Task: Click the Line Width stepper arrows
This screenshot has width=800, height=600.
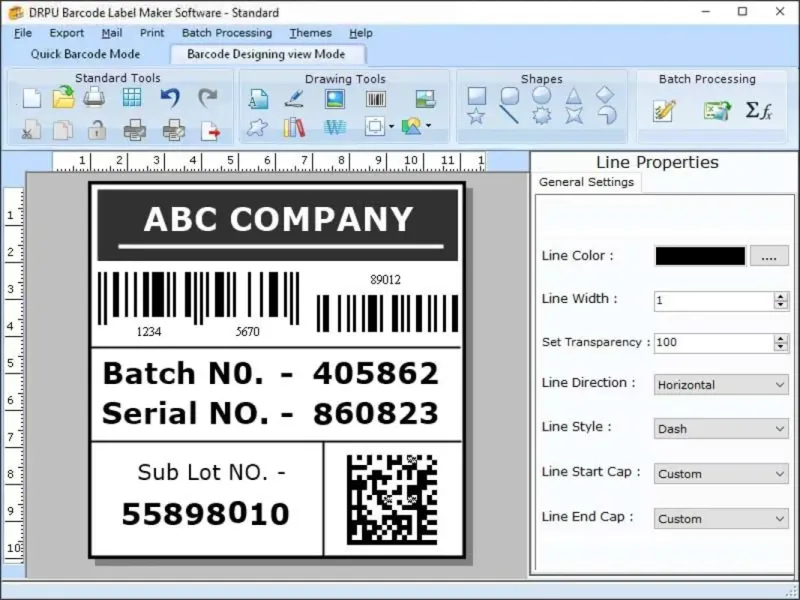Action: click(781, 301)
